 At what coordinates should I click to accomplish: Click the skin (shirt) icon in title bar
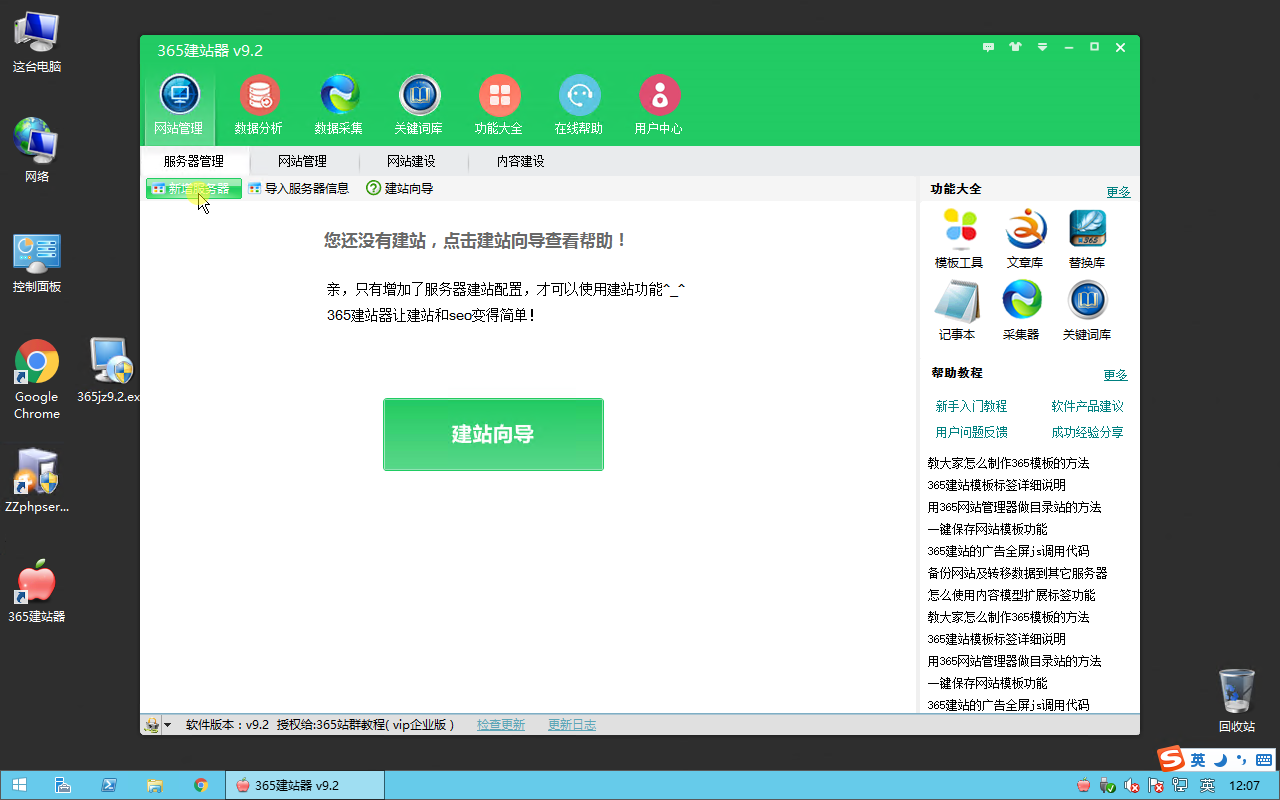coord(1016,47)
